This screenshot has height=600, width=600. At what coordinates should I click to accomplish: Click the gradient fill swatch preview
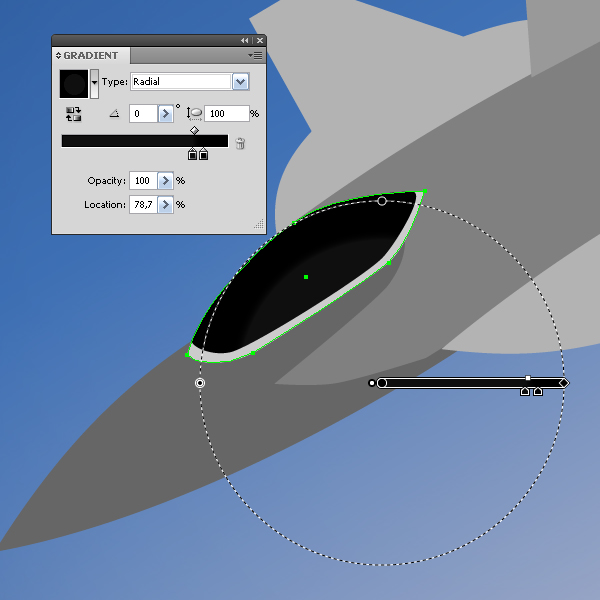[x=74, y=84]
